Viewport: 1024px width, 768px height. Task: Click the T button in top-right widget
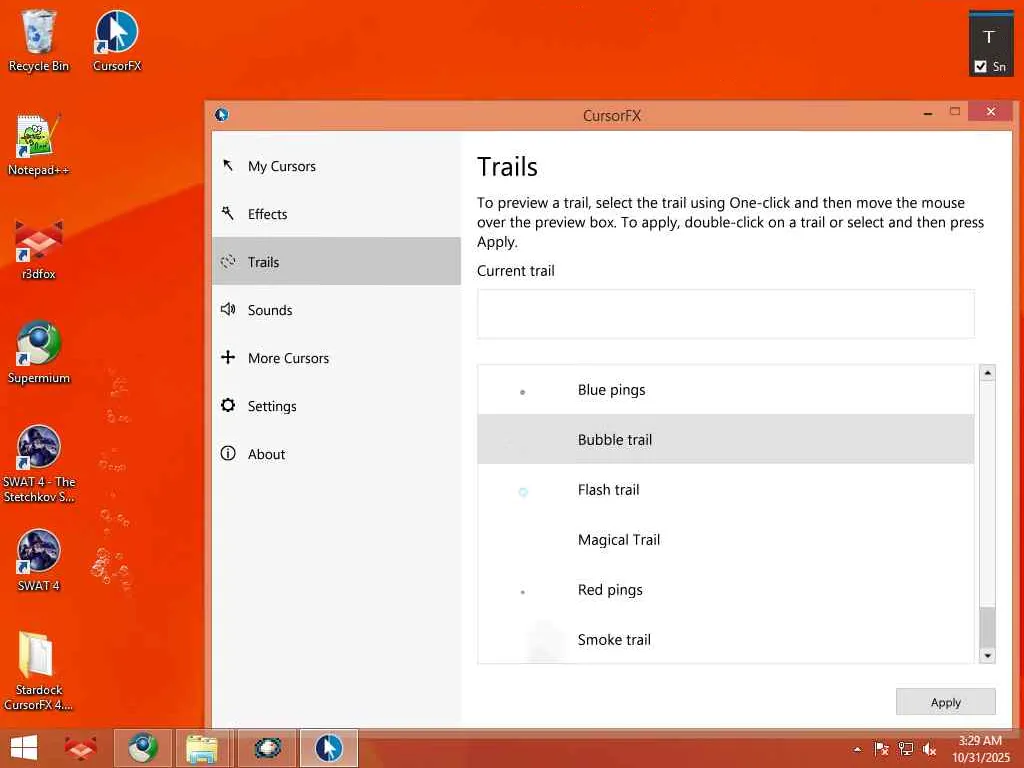click(989, 37)
